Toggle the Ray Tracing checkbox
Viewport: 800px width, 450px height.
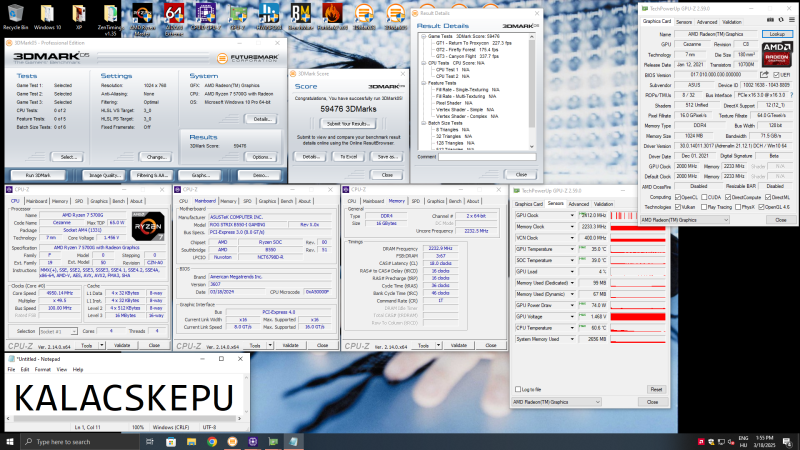(704, 207)
